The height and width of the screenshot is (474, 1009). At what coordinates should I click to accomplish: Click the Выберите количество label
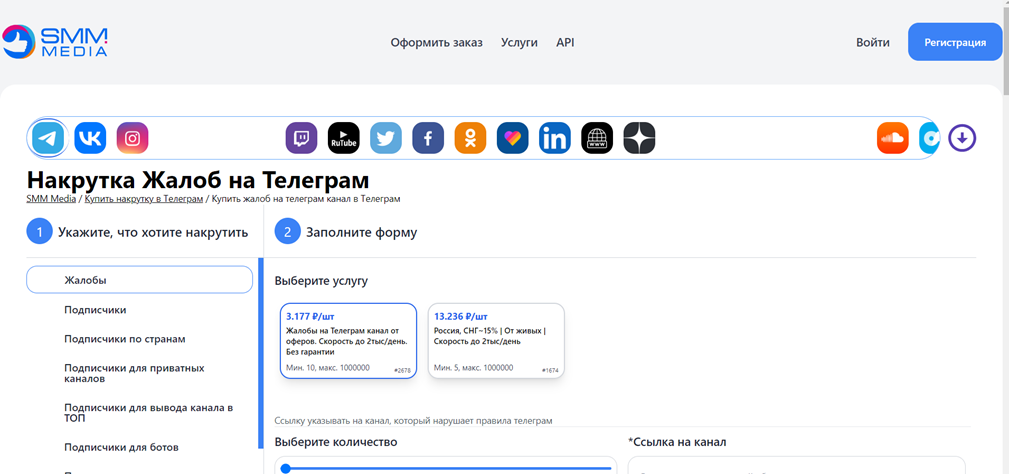tap(336, 442)
